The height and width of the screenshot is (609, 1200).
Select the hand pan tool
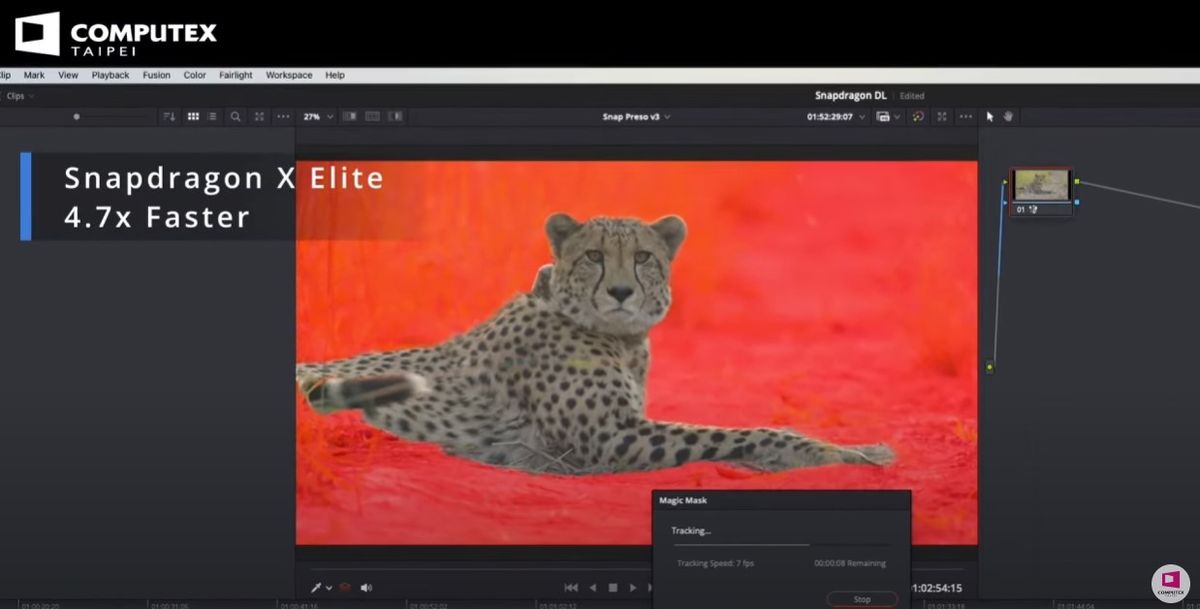click(1008, 117)
